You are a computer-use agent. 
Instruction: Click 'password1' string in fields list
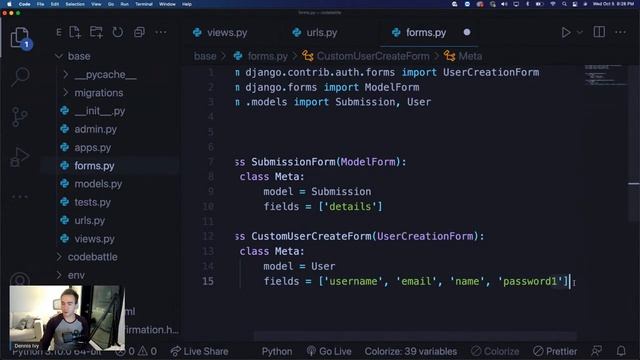(x=530, y=281)
